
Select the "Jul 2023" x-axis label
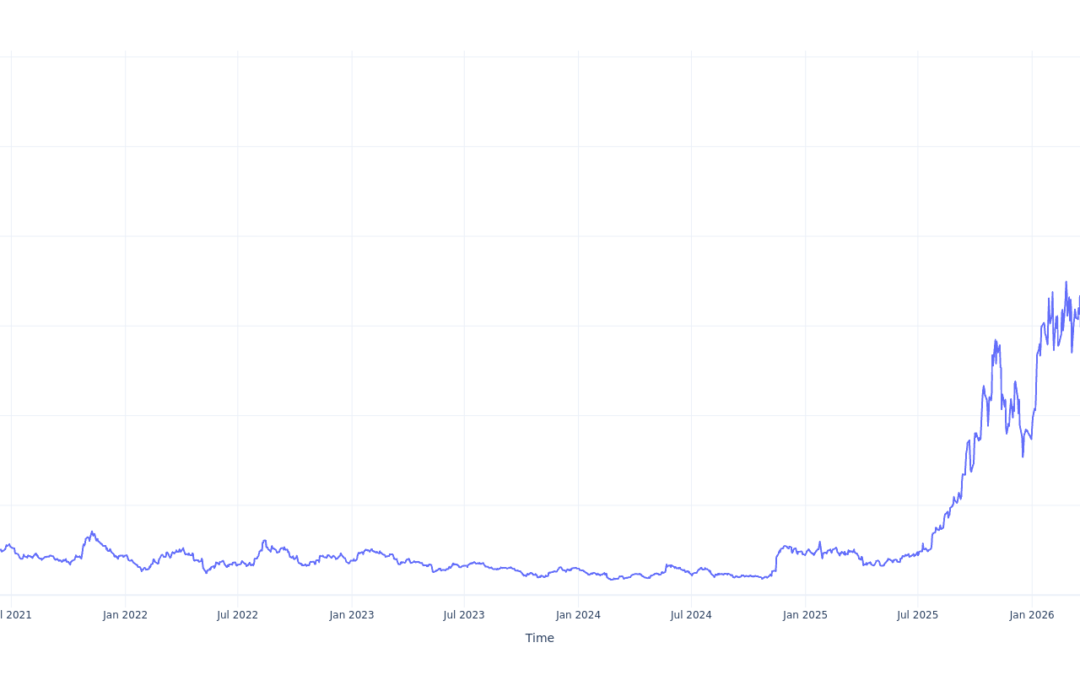[x=464, y=615]
